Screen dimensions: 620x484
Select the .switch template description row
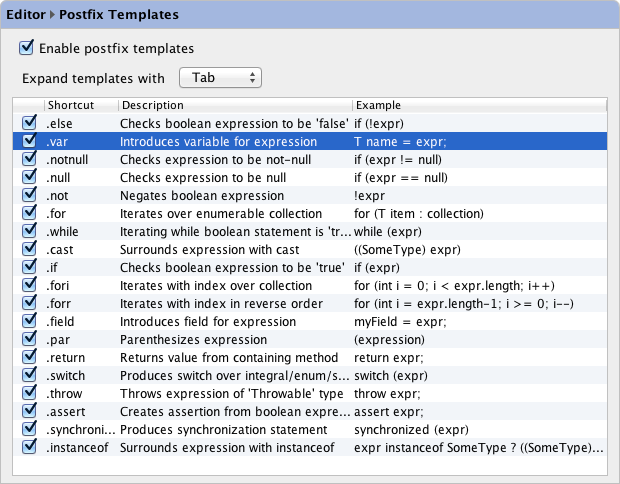233,377
